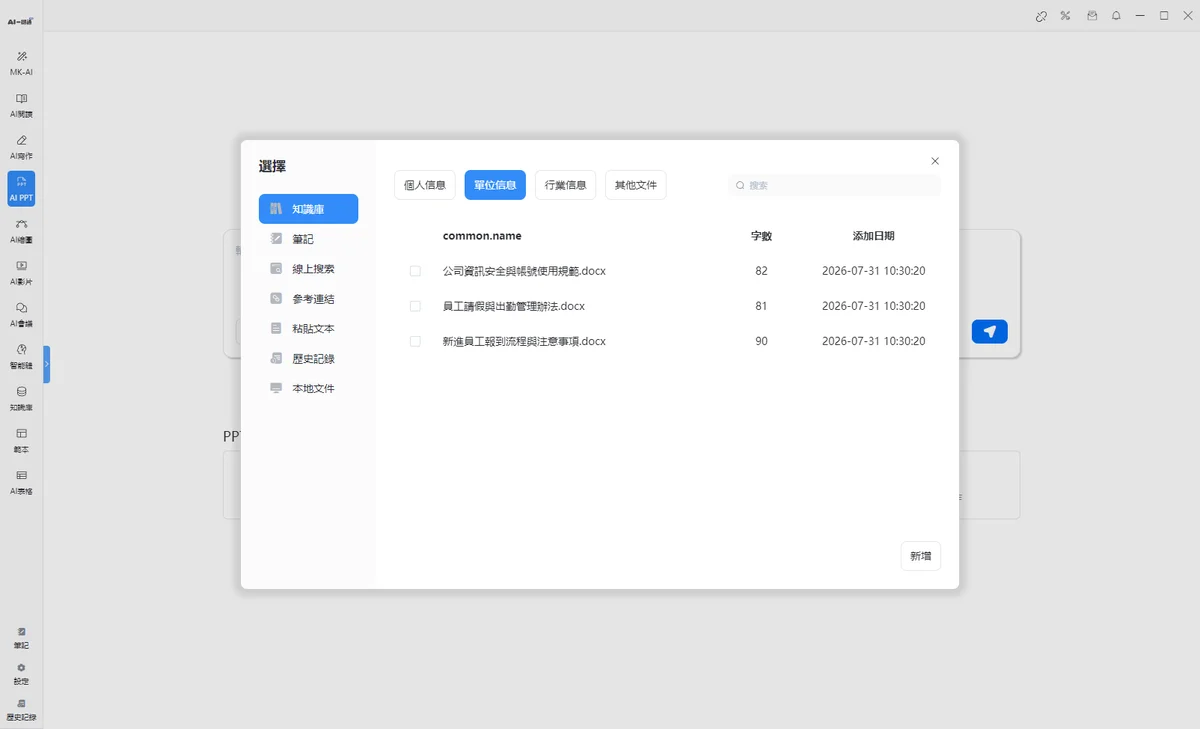Image resolution: width=1200 pixels, height=729 pixels.
Task: Open 筆記 at the bottom of the main sidebar
Action: pos(21,638)
